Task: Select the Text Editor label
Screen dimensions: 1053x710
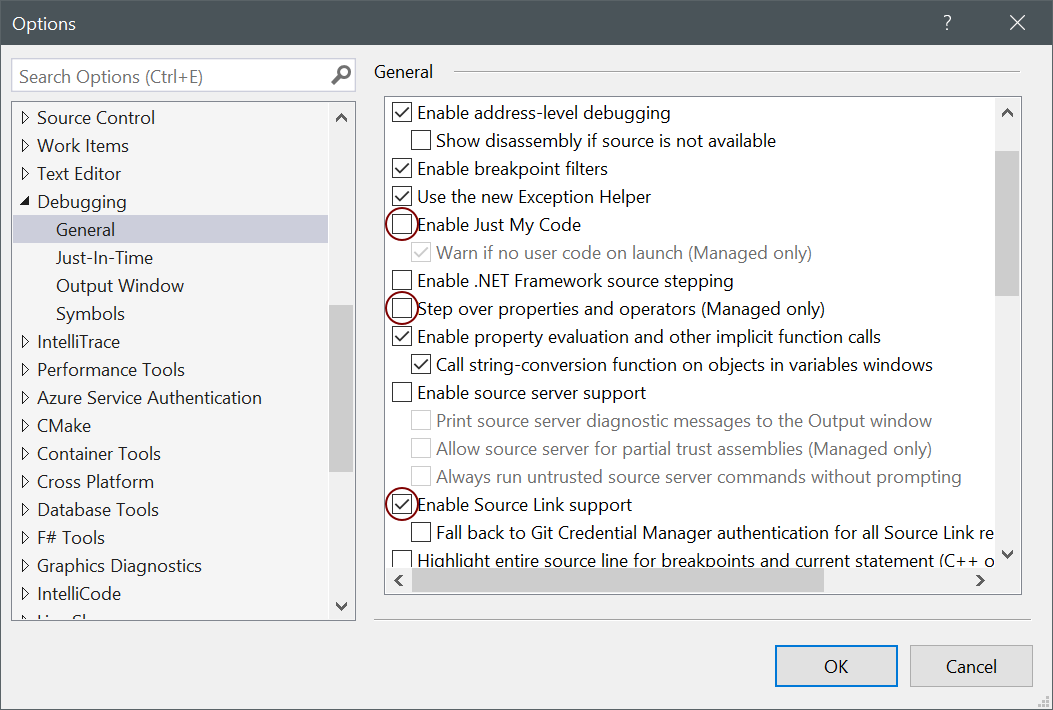Action: click(79, 174)
